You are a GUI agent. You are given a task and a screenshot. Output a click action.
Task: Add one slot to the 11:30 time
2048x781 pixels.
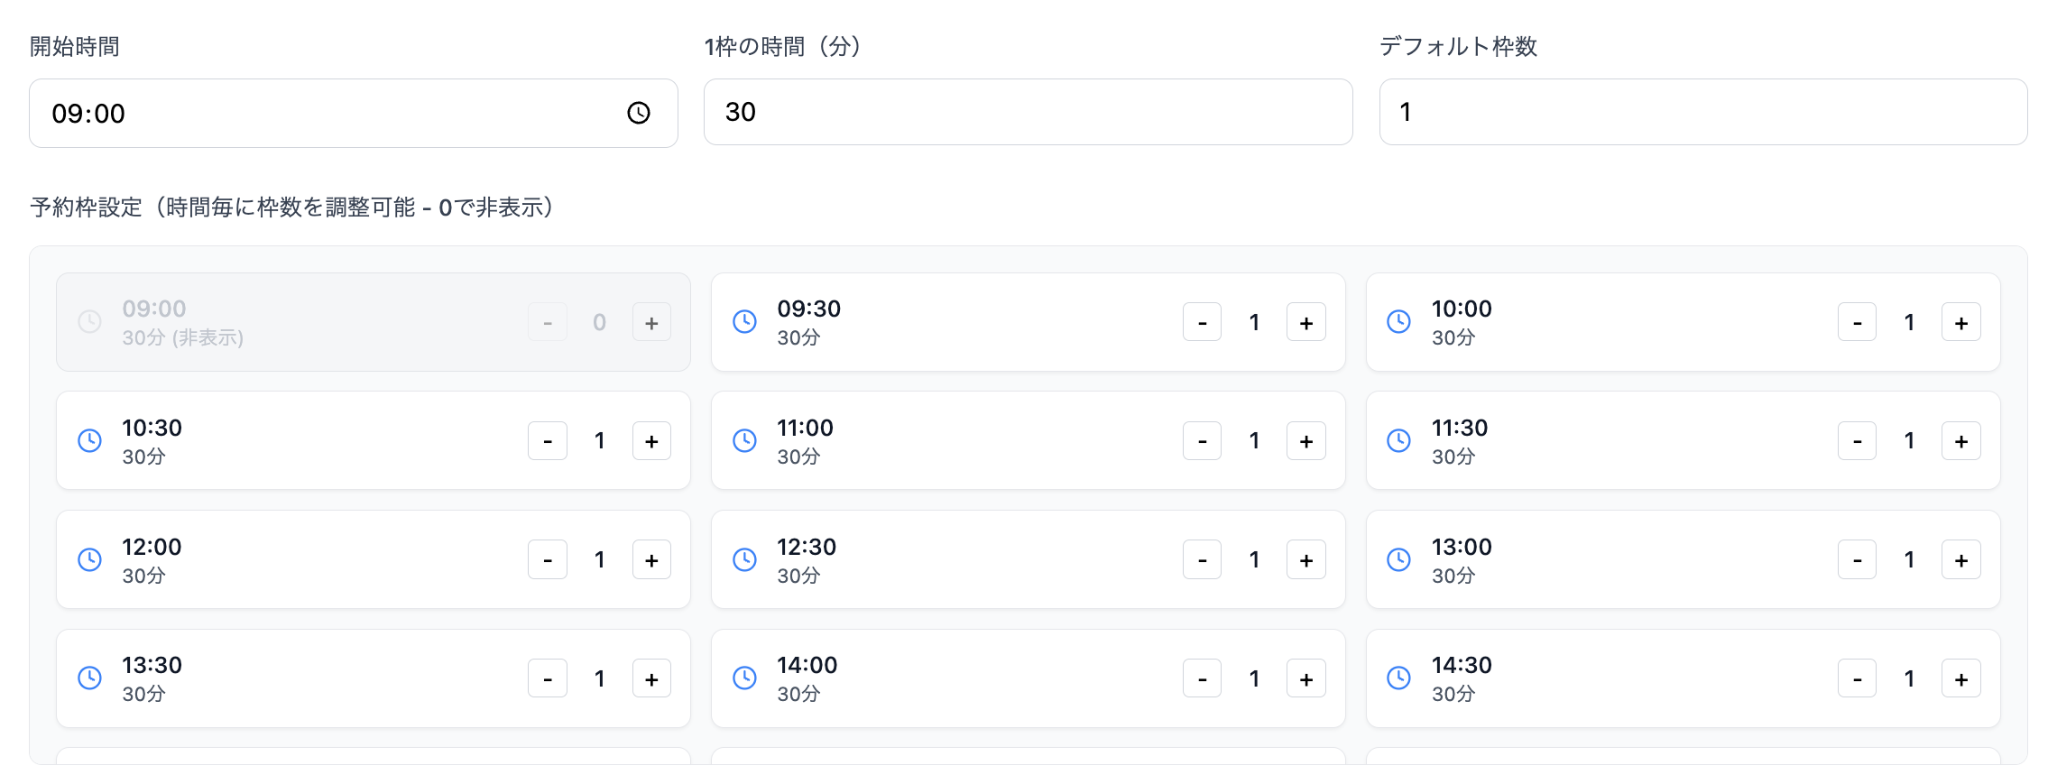point(1960,441)
